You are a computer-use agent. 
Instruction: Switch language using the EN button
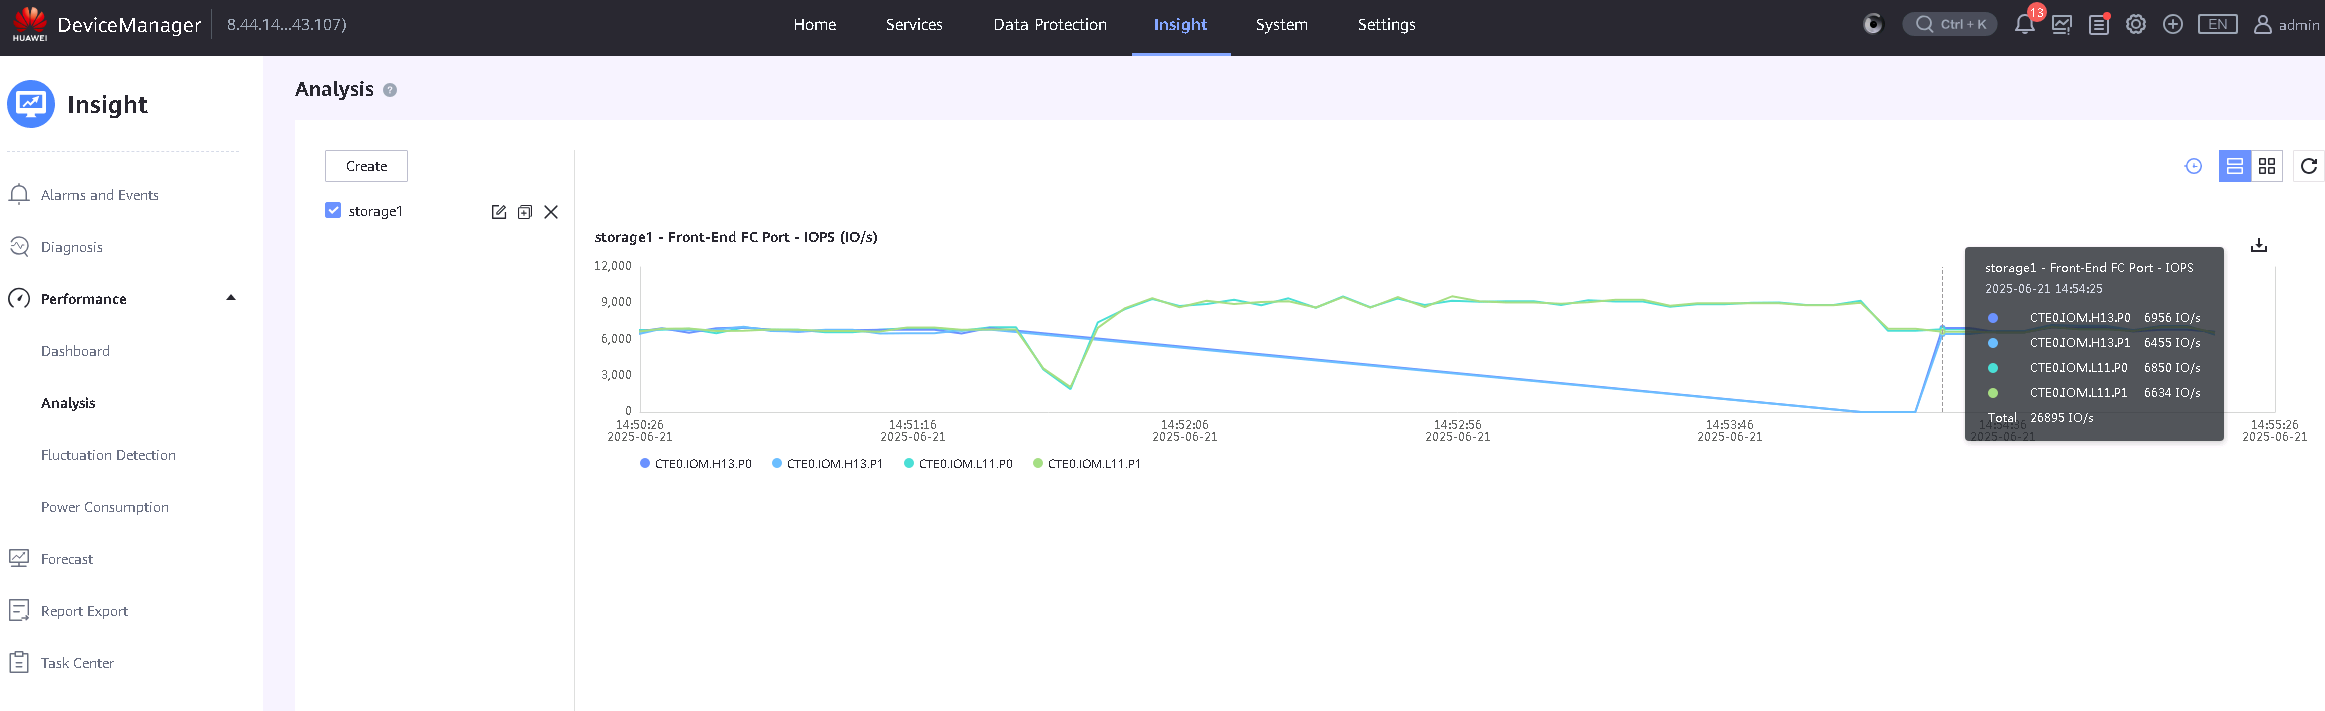pos(2218,24)
